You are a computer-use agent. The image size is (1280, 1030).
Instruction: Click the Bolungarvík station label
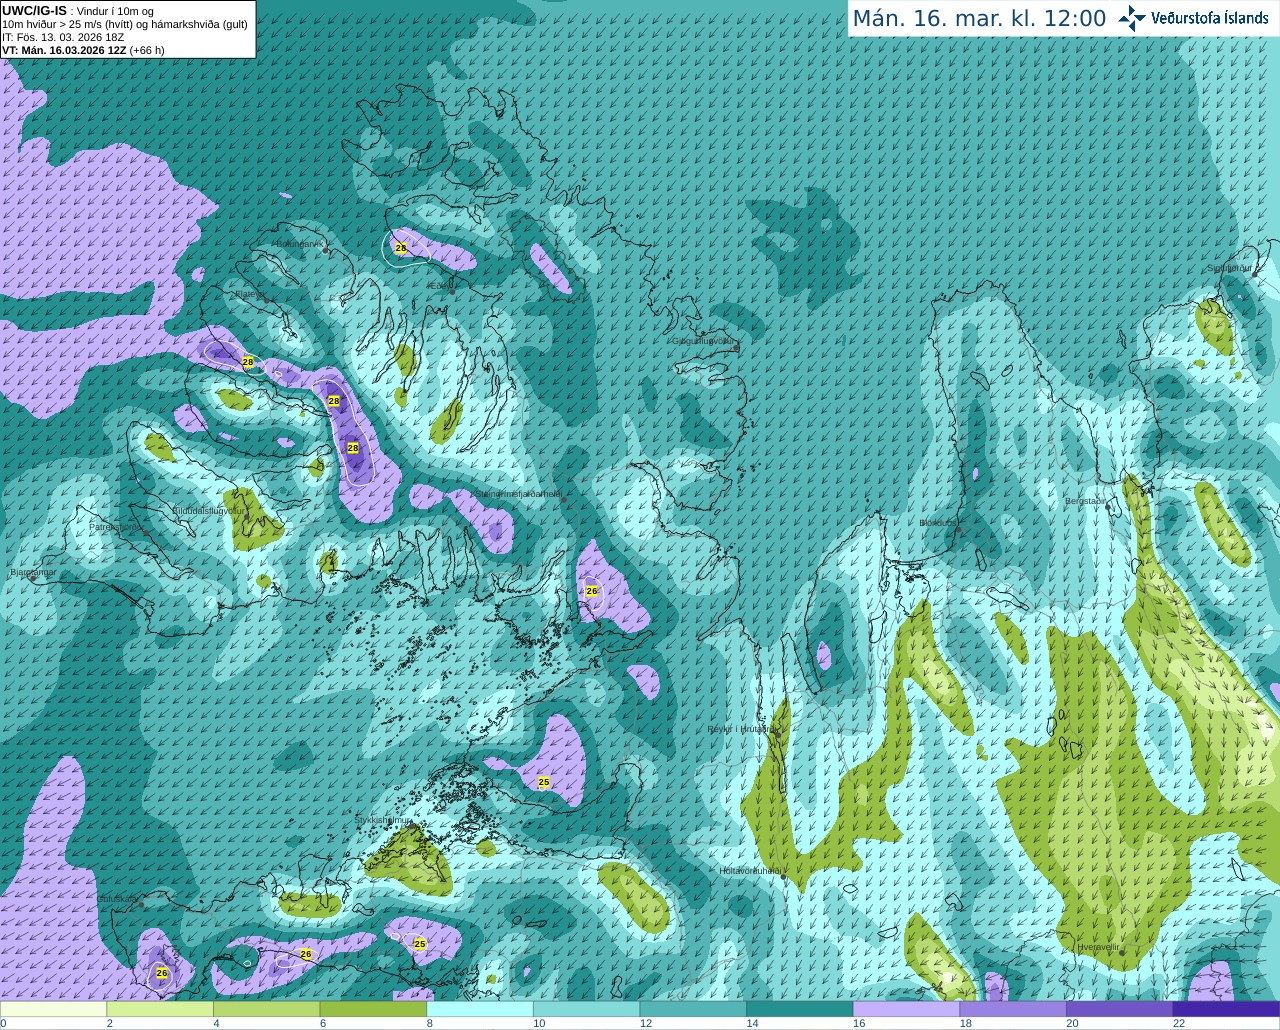pos(298,244)
